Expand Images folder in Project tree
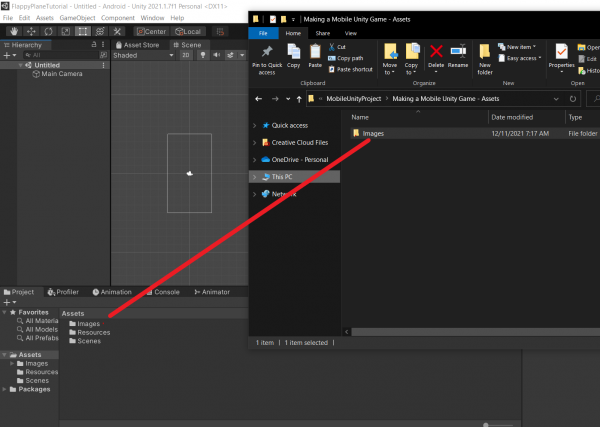 click(x=12, y=363)
